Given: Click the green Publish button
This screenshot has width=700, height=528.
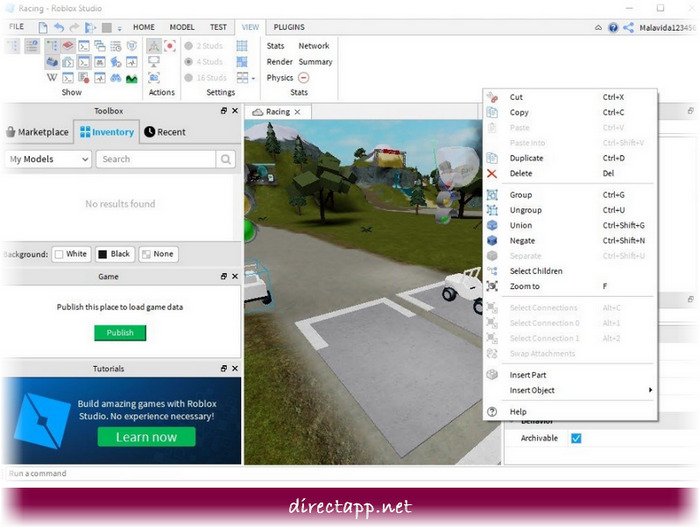Looking at the screenshot, I should pyautogui.click(x=120, y=333).
